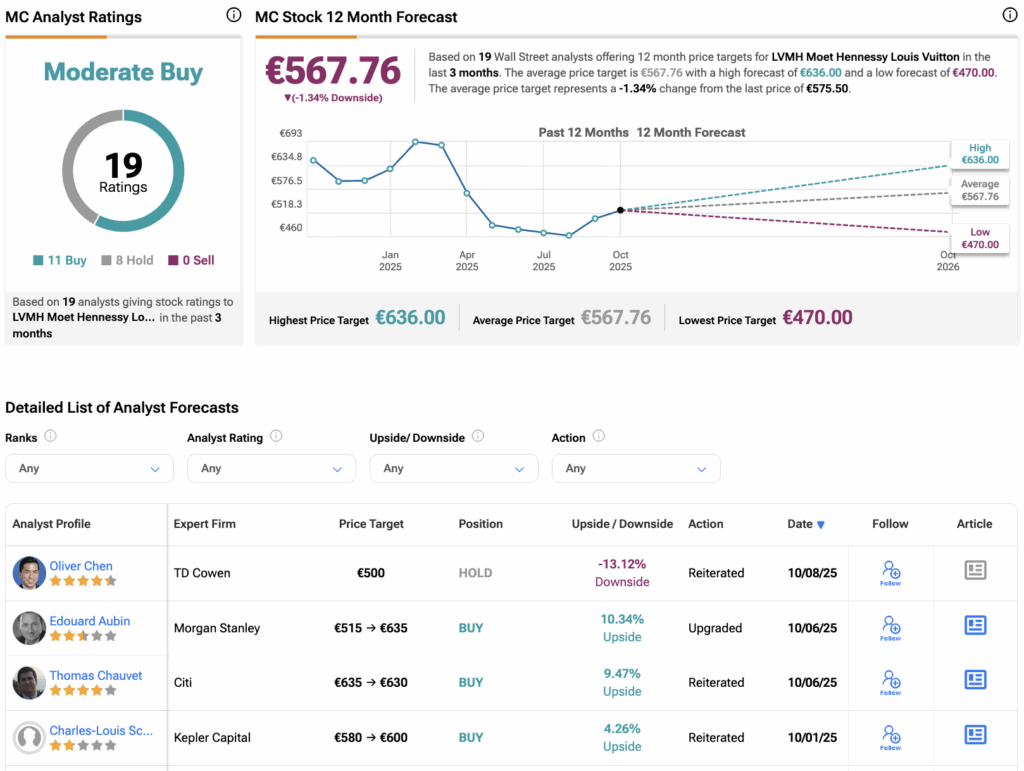Image resolution: width=1024 pixels, height=771 pixels.
Task: Follow analyst Oliver Chen
Action: pyautogui.click(x=890, y=573)
